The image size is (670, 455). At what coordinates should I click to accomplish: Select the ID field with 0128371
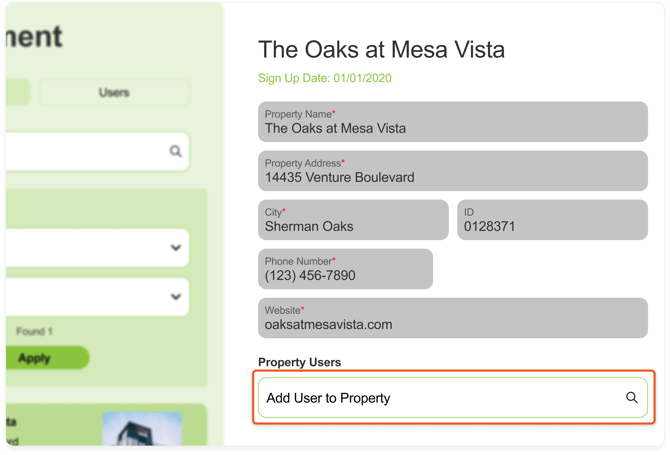click(x=552, y=220)
